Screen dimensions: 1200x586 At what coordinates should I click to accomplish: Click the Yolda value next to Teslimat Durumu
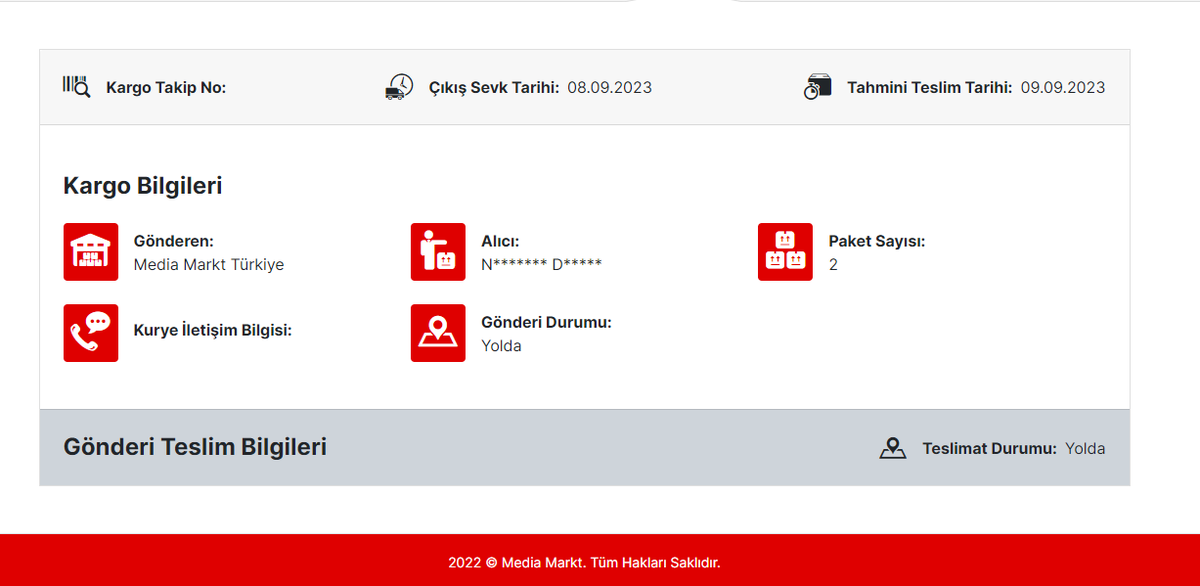[1085, 449]
